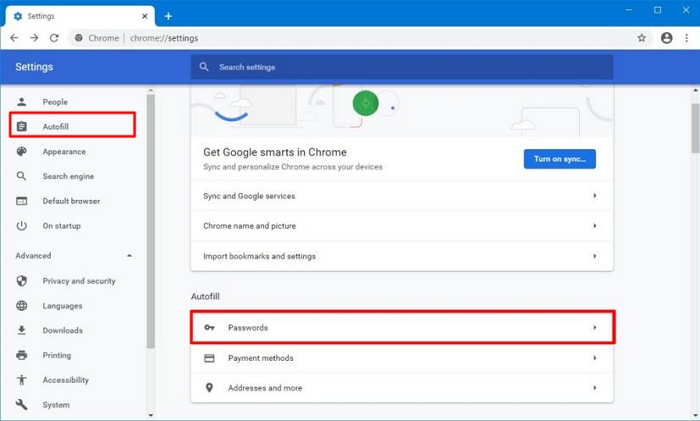Collapse the Advanced section
This screenshot has height=421, width=700.
(x=129, y=255)
